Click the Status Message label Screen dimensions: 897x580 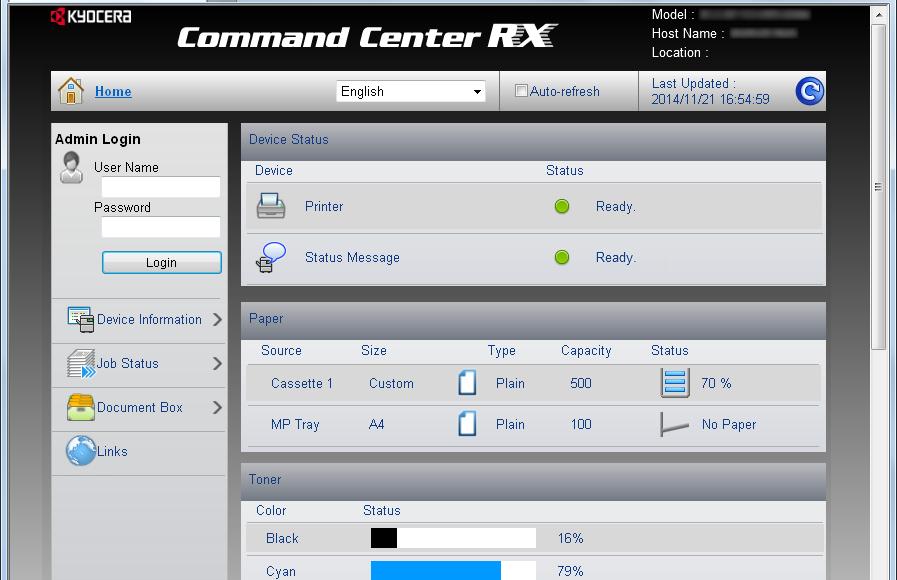352,257
